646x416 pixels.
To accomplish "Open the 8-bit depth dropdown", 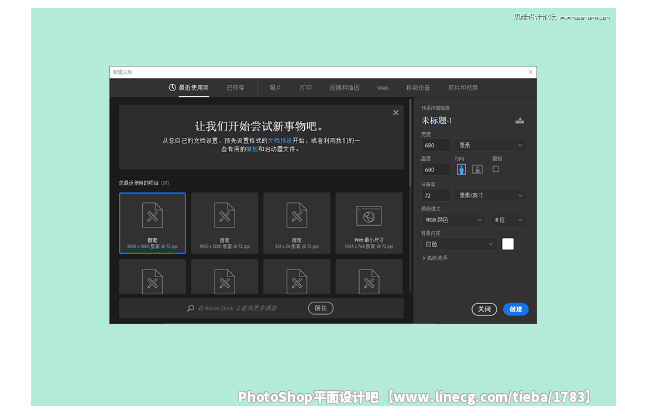I will 508,220.
